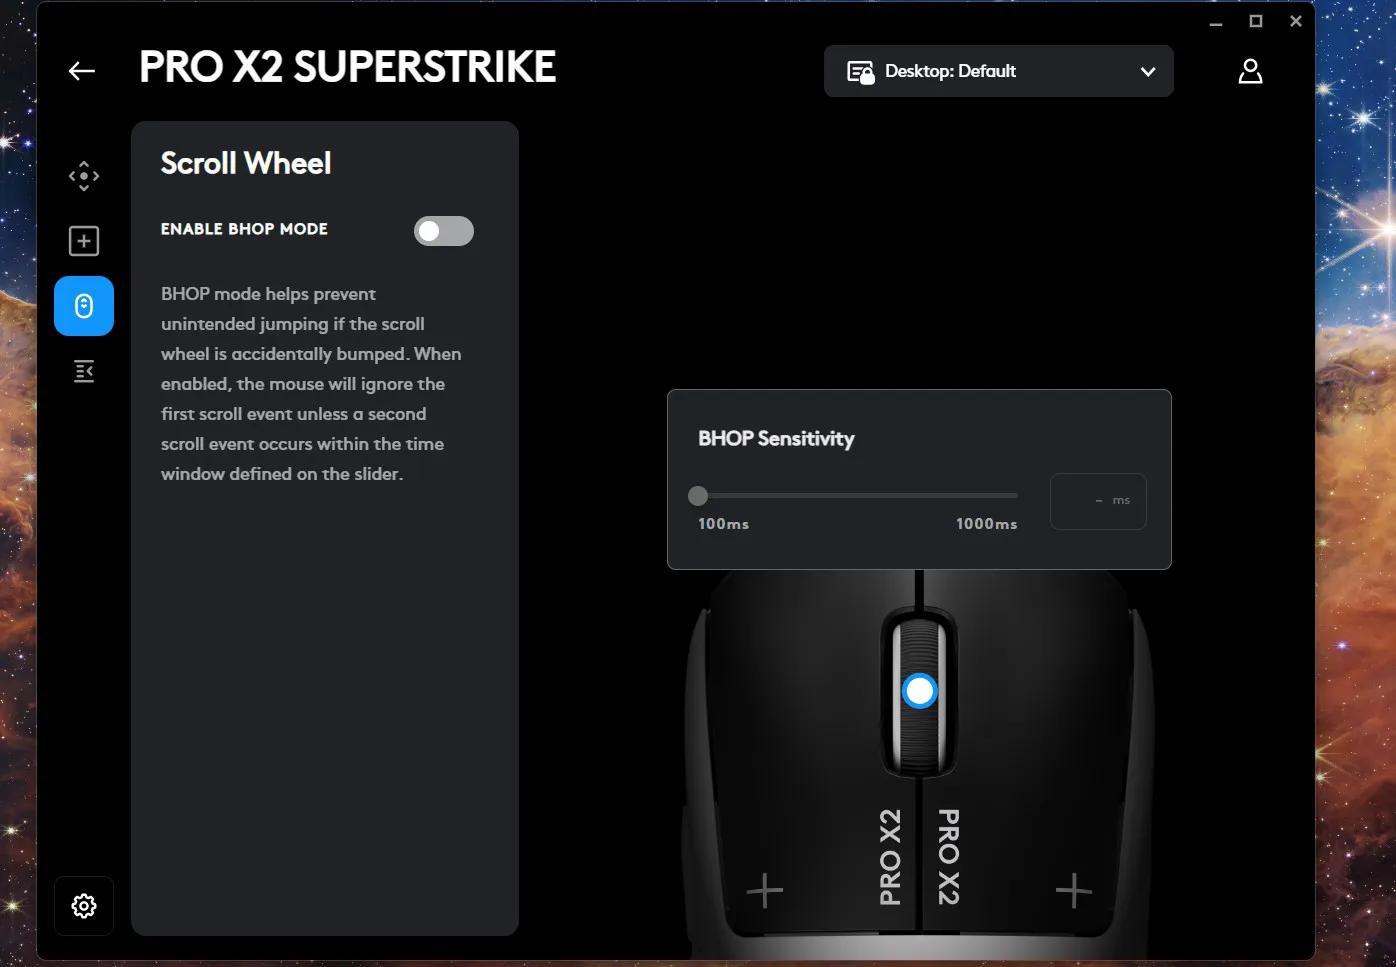Close the G HUB window
The width and height of the screenshot is (1396, 967).
(x=1296, y=22)
